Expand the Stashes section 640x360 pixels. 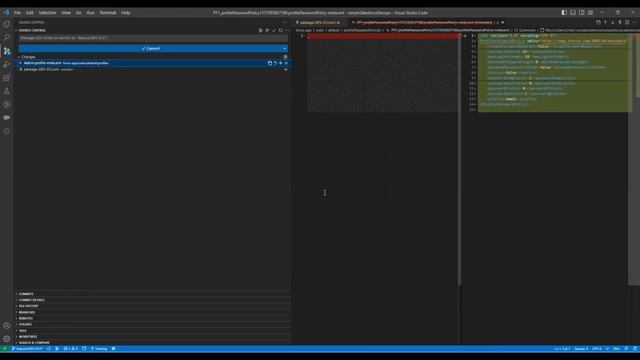click(x=25, y=324)
